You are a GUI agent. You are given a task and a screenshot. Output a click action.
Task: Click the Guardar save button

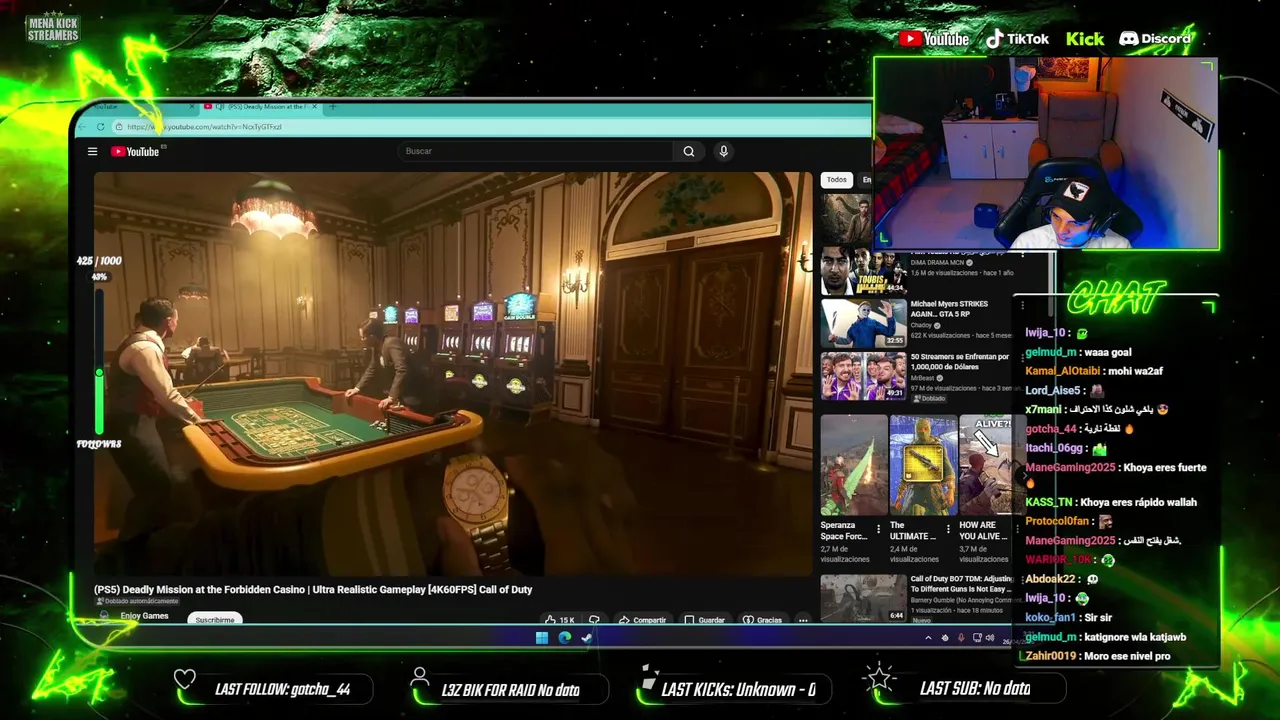(x=704, y=620)
